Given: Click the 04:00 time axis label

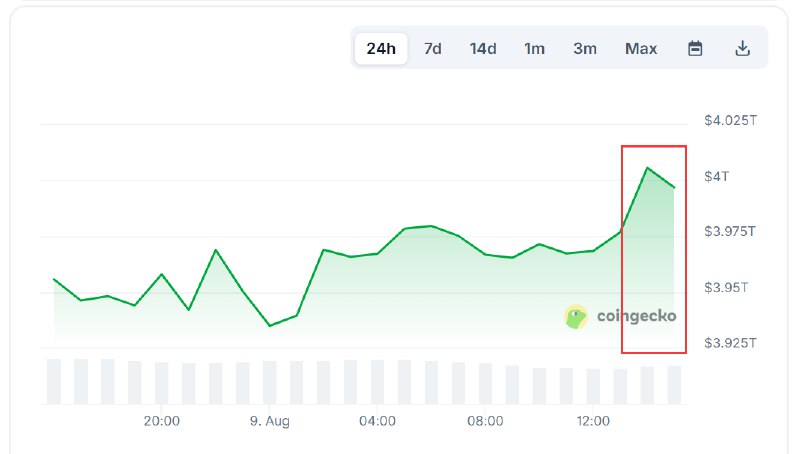Looking at the screenshot, I should point(377,421).
